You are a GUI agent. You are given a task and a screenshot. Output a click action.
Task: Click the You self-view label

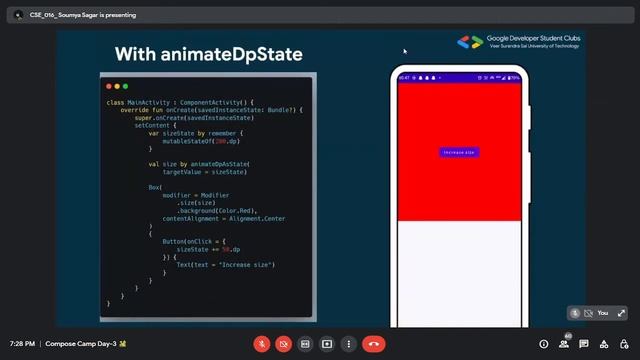[603, 313]
